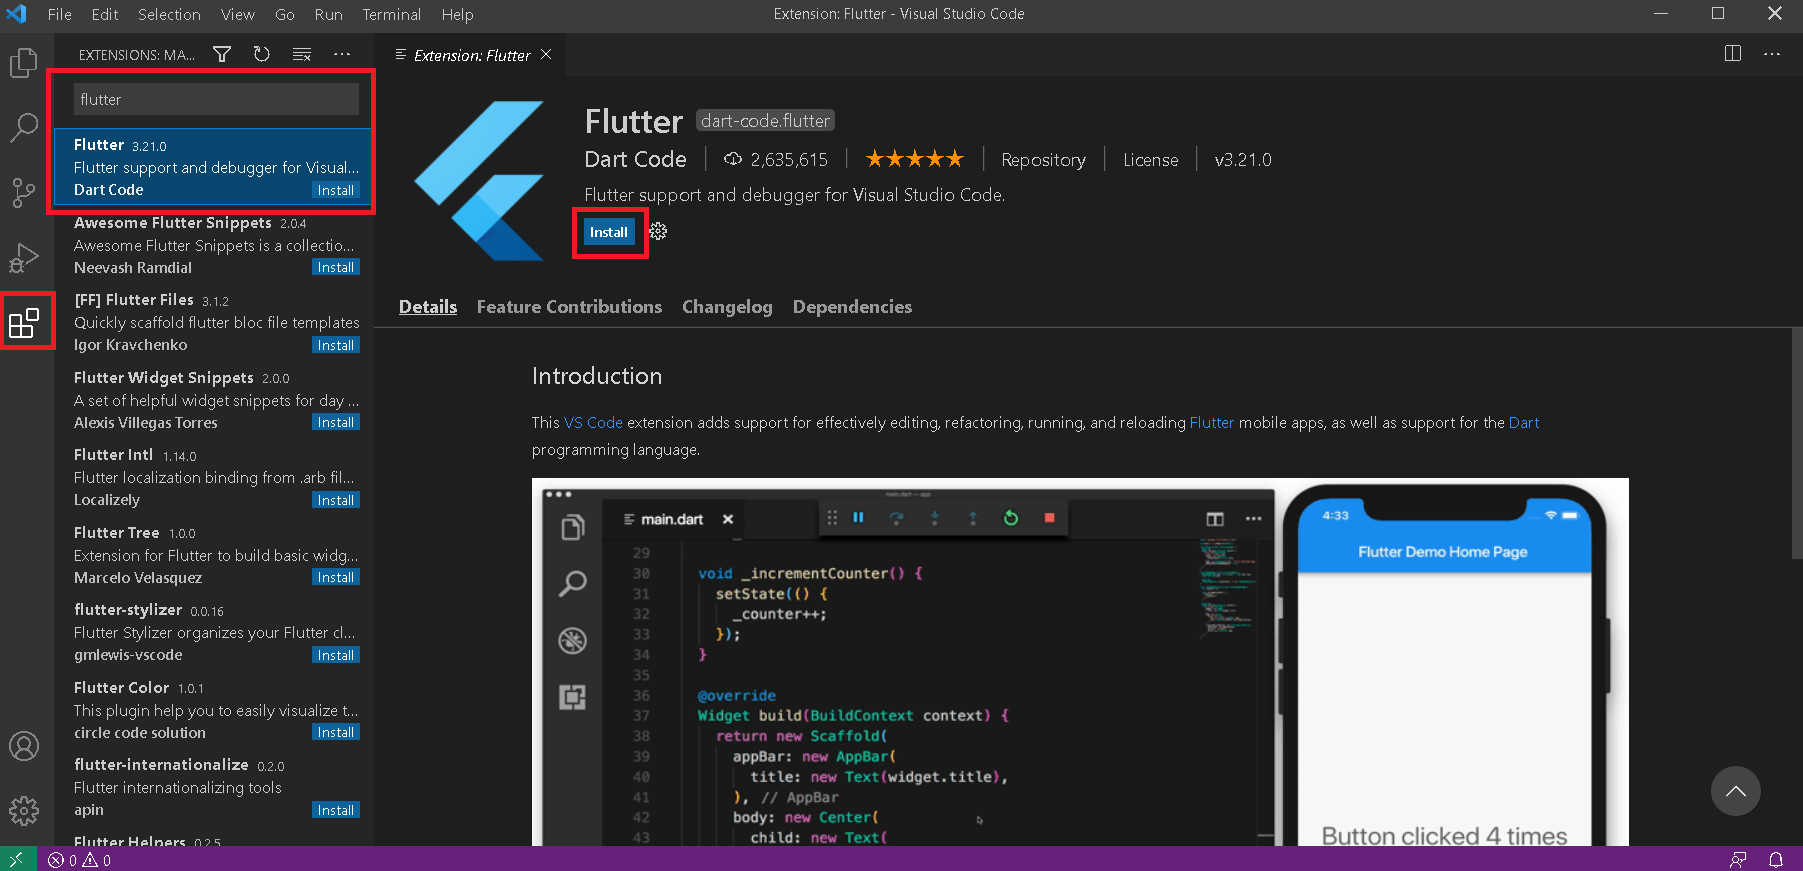1803x871 pixels.
Task: Install Flutter Tree extension
Action: 335,577
